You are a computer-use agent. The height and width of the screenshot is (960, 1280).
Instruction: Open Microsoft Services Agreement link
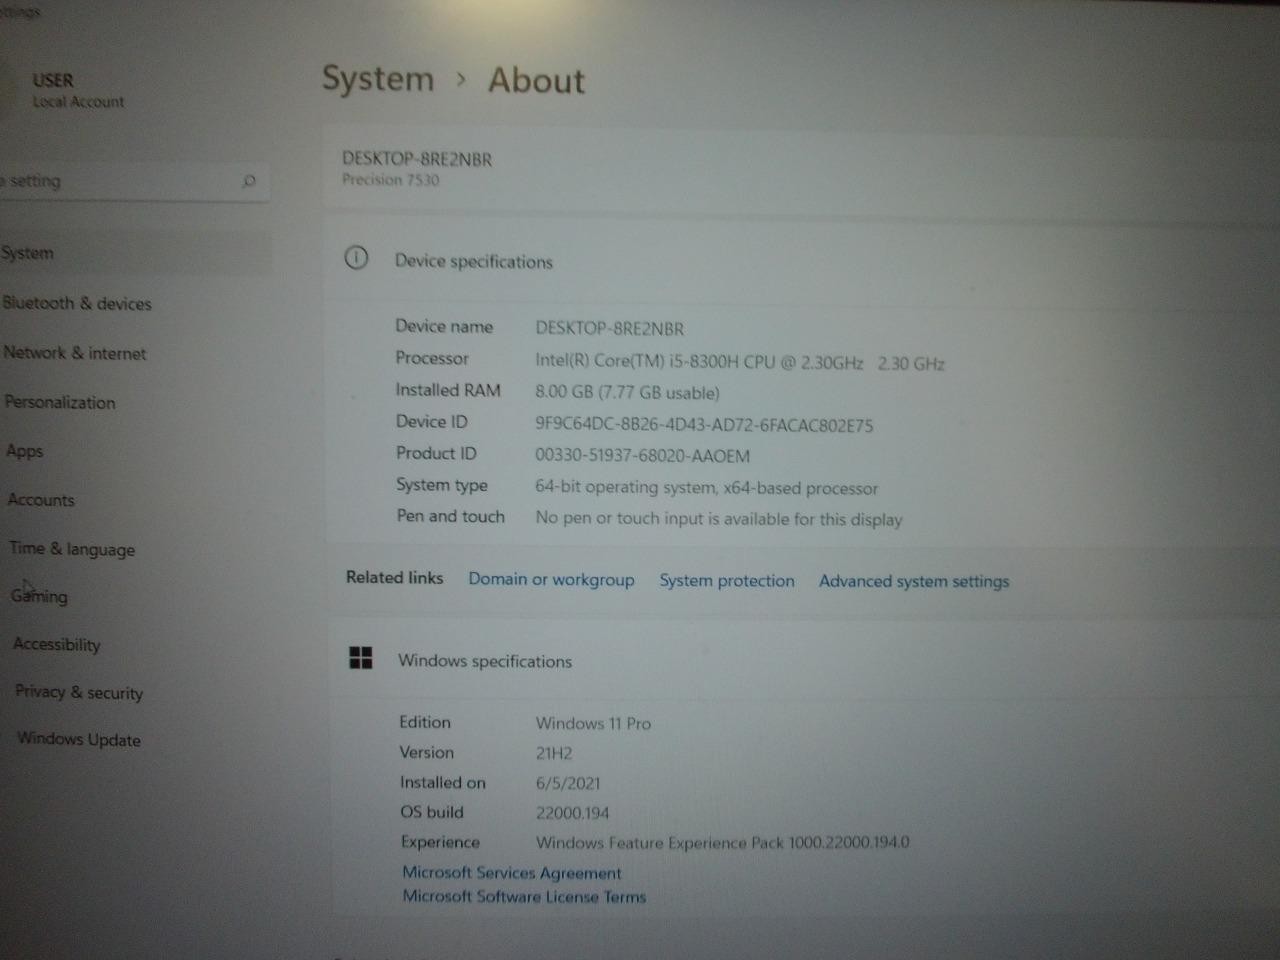tap(512, 873)
